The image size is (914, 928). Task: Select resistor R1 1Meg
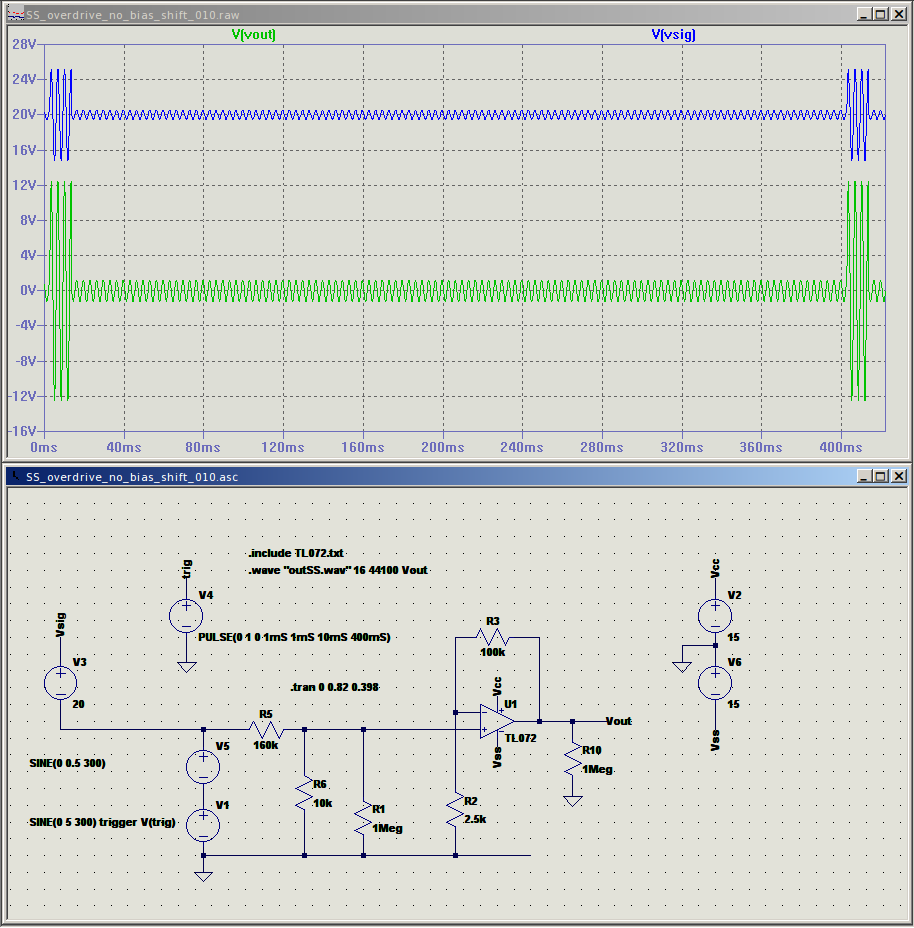(363, 819)
